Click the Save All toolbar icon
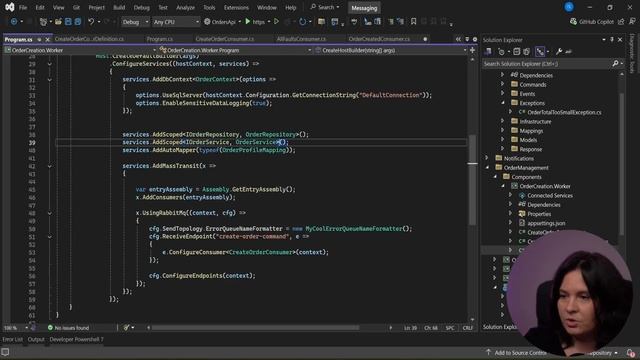Screen dimensions: 640x360 (78, 22)
